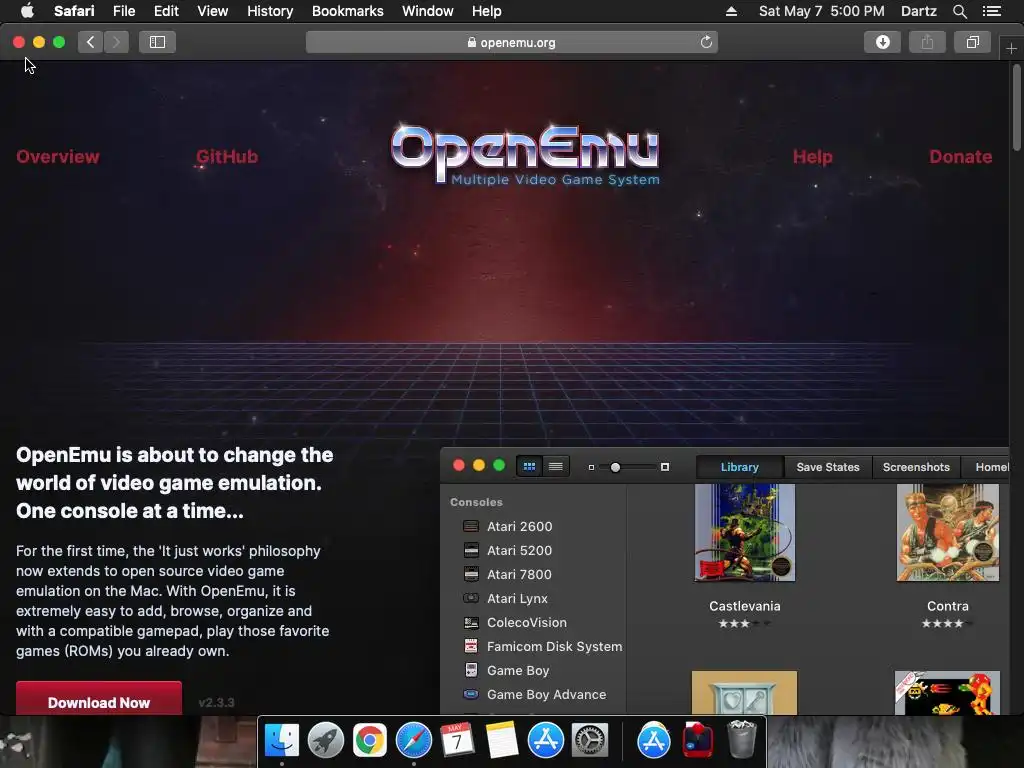Viewport: 1024px width, 768px height.
Task: Click the Dartz user name
Action: [x=918, y=11]
